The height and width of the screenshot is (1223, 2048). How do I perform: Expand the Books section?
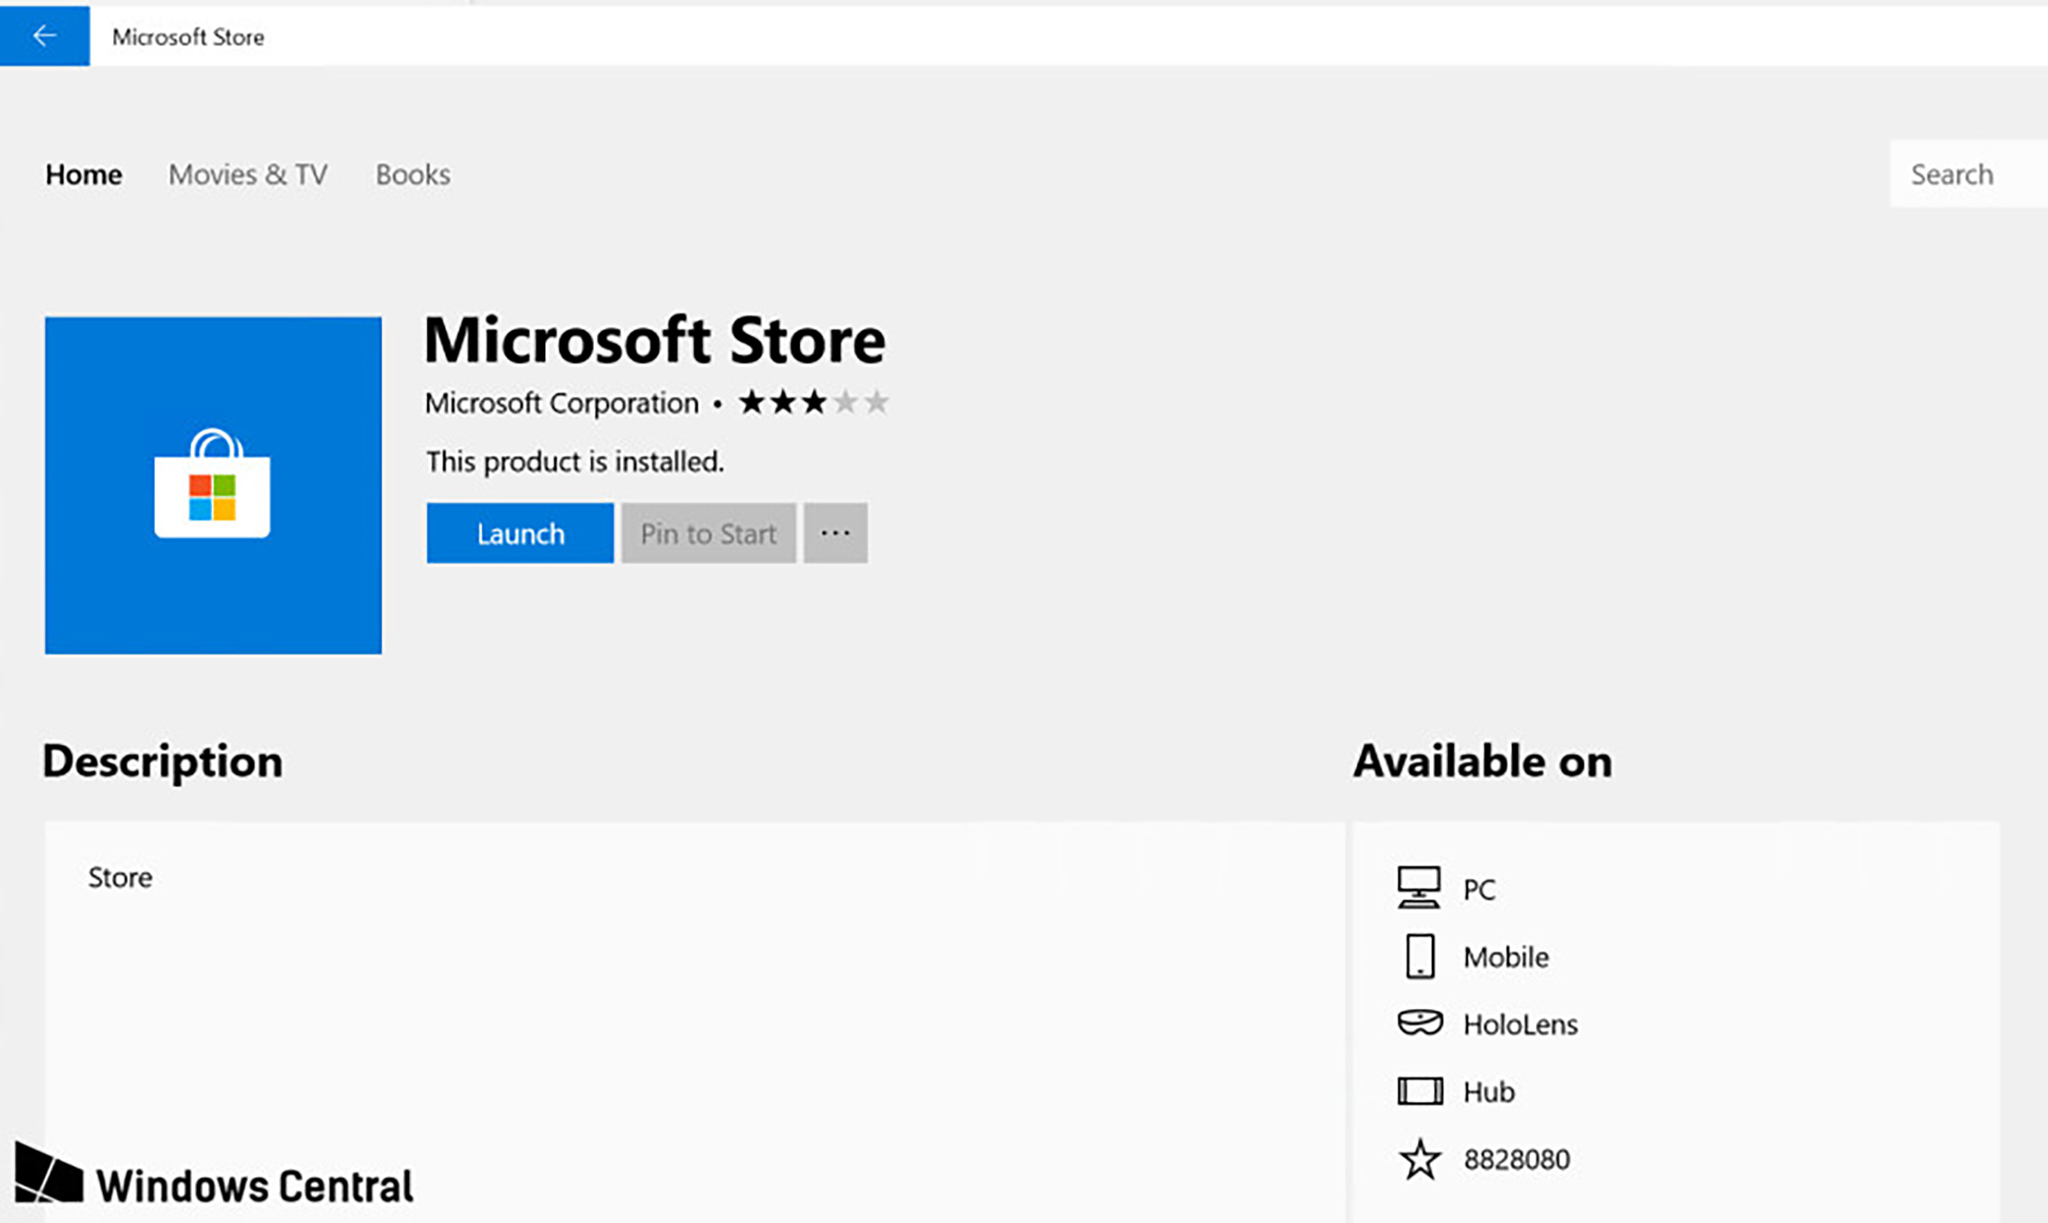(413, 173)
